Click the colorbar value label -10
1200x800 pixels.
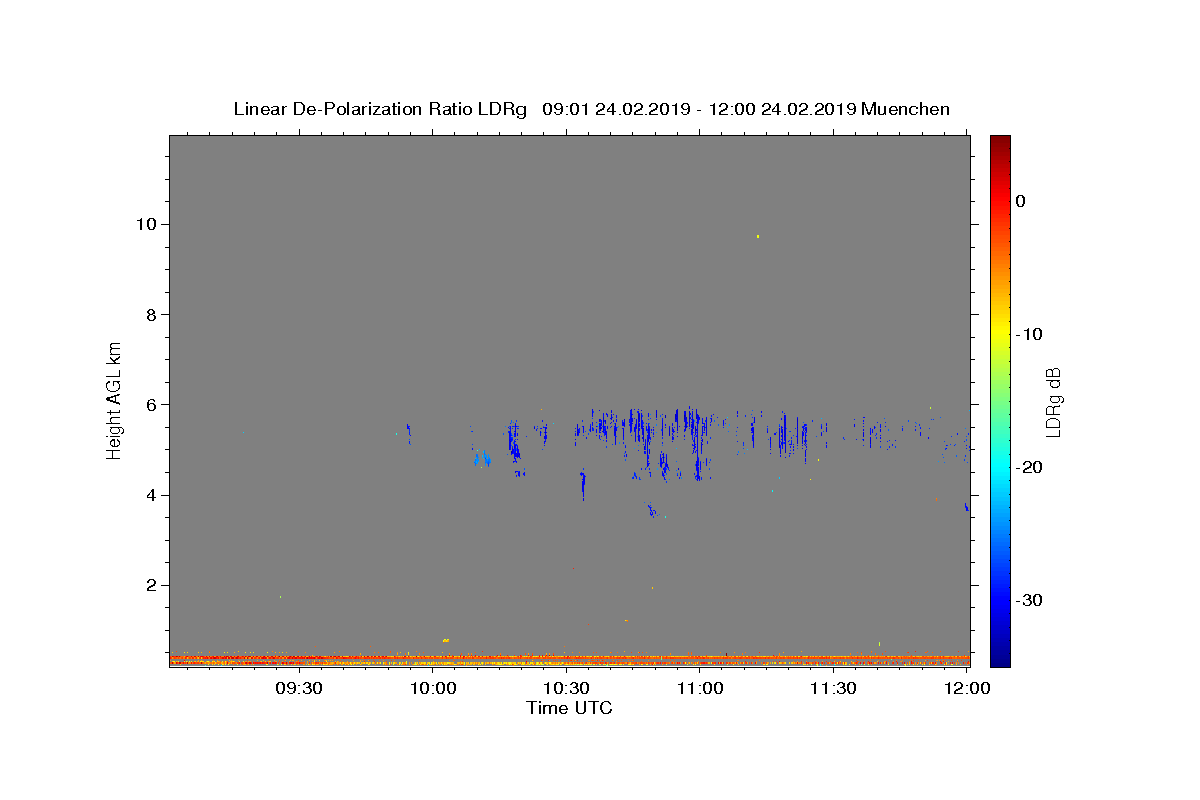[x=1031, y=334]
